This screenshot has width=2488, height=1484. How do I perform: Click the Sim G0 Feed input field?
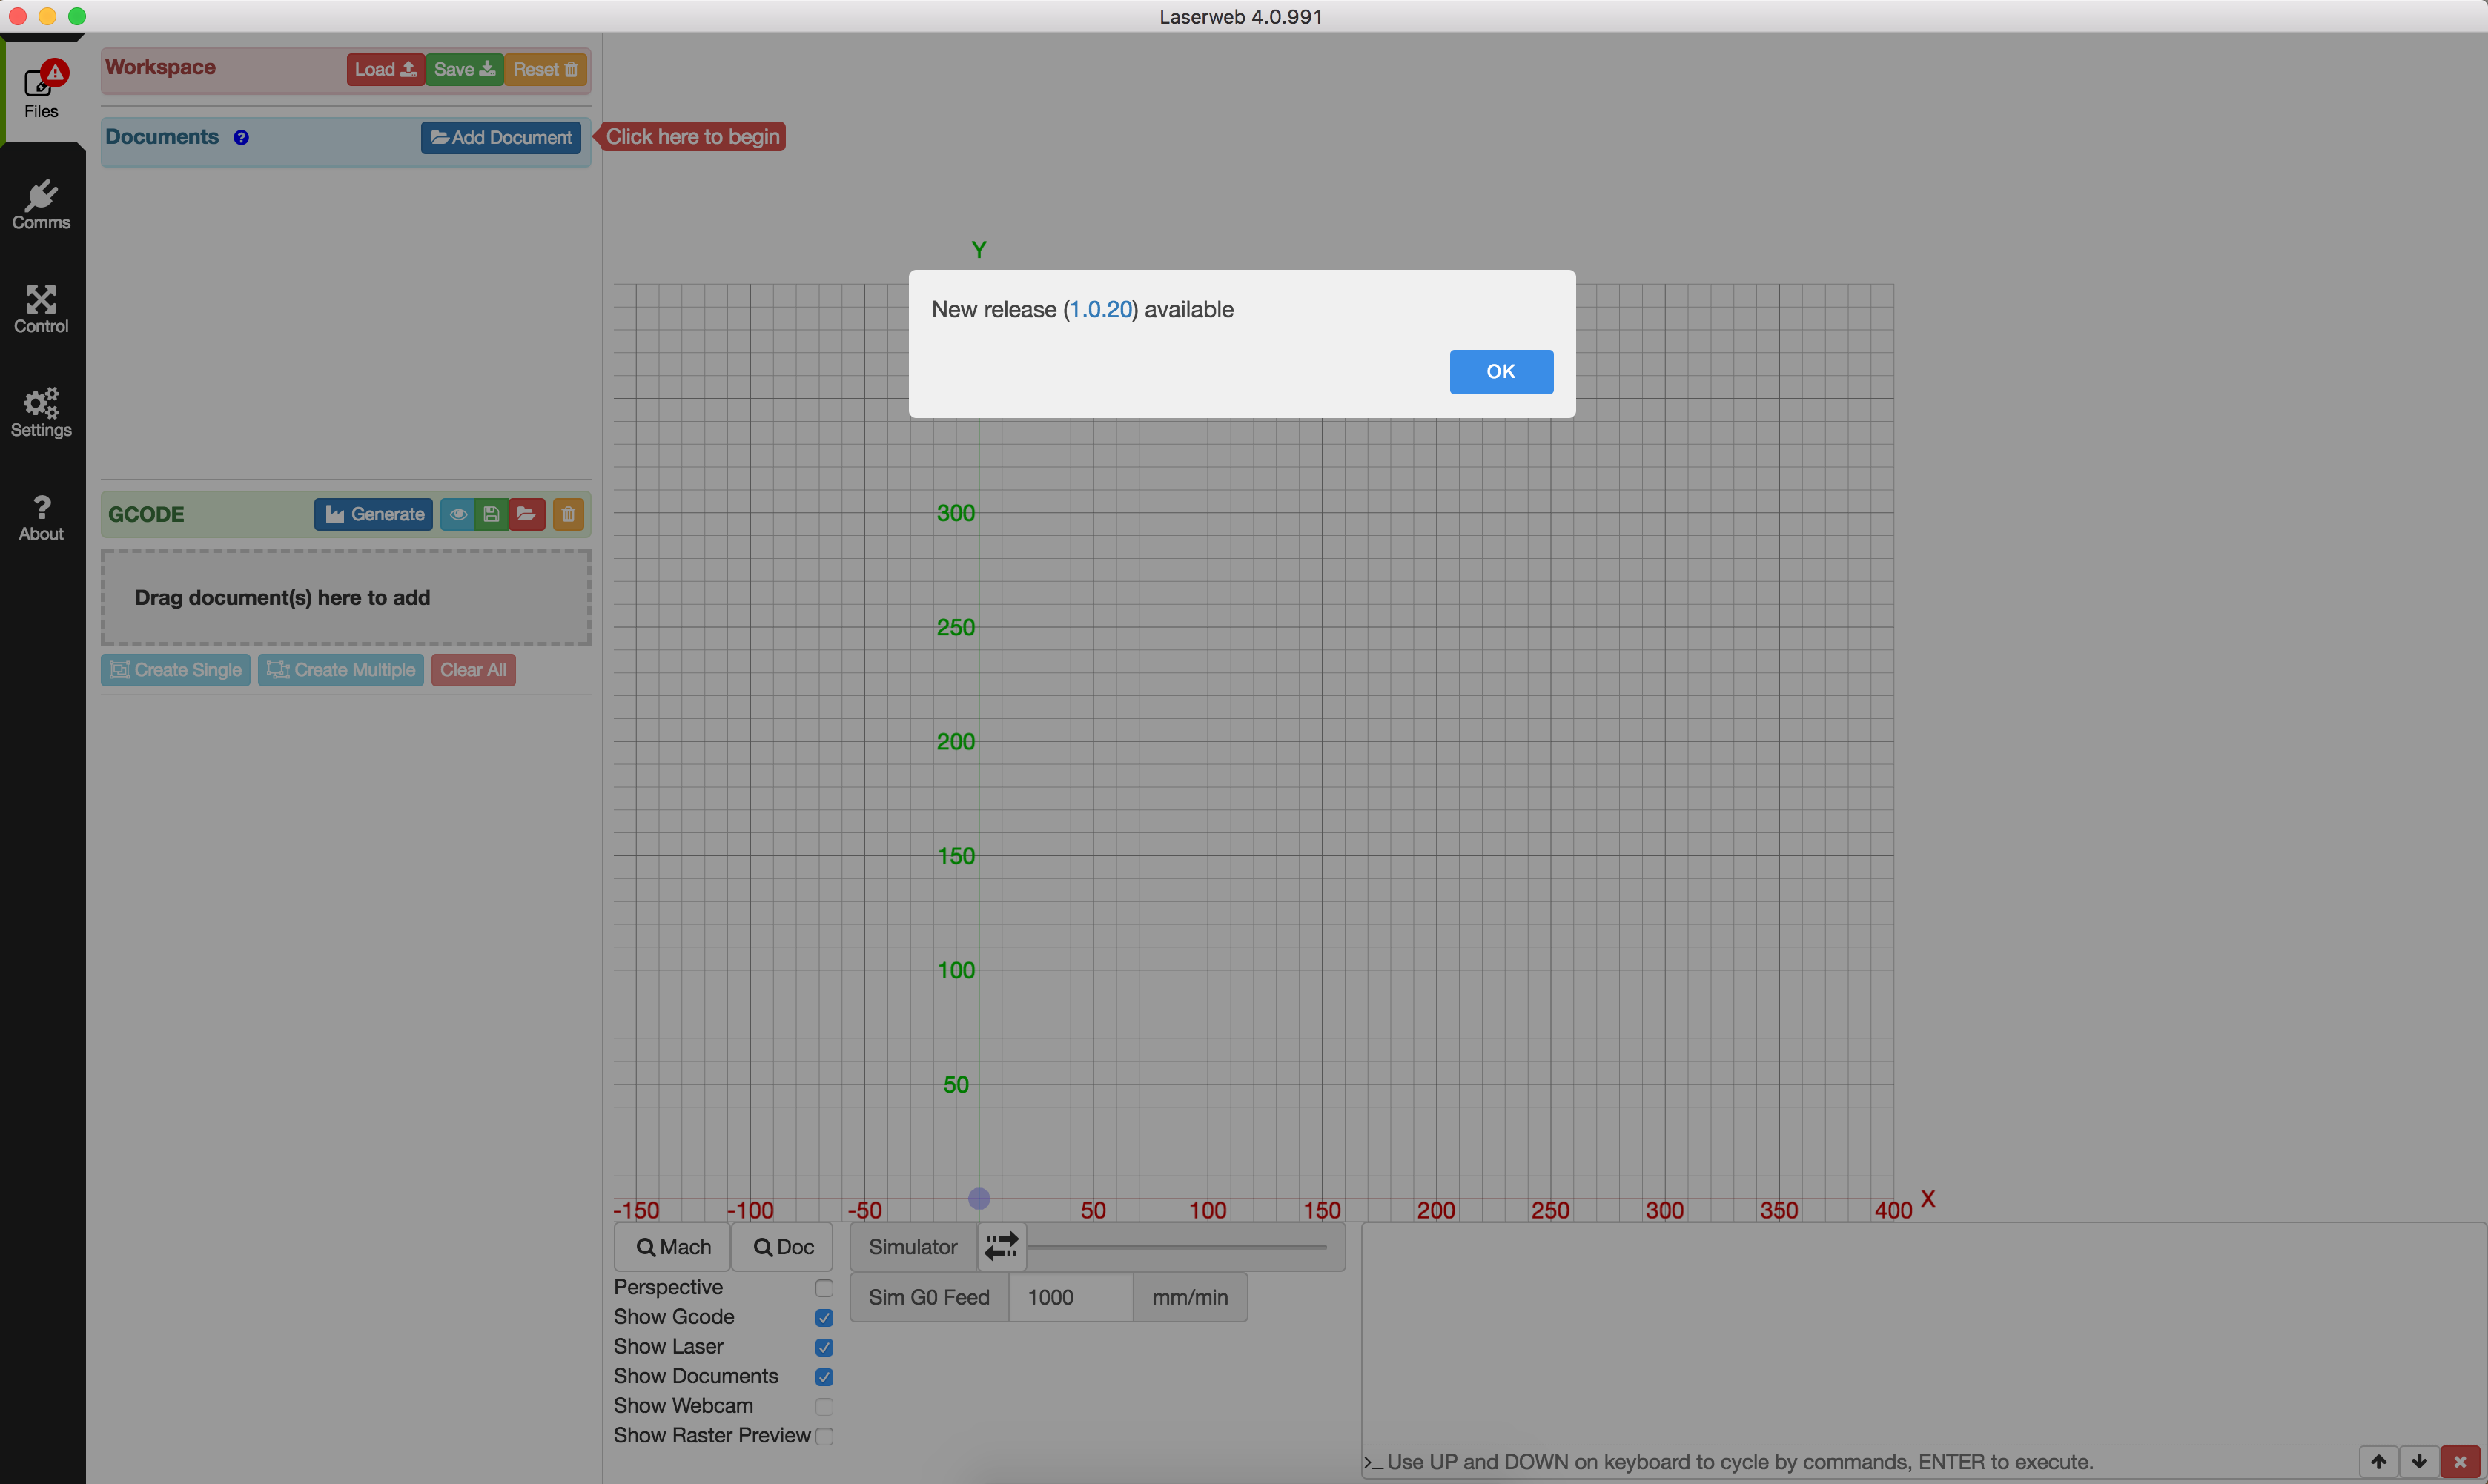tap(1070, 1297)
